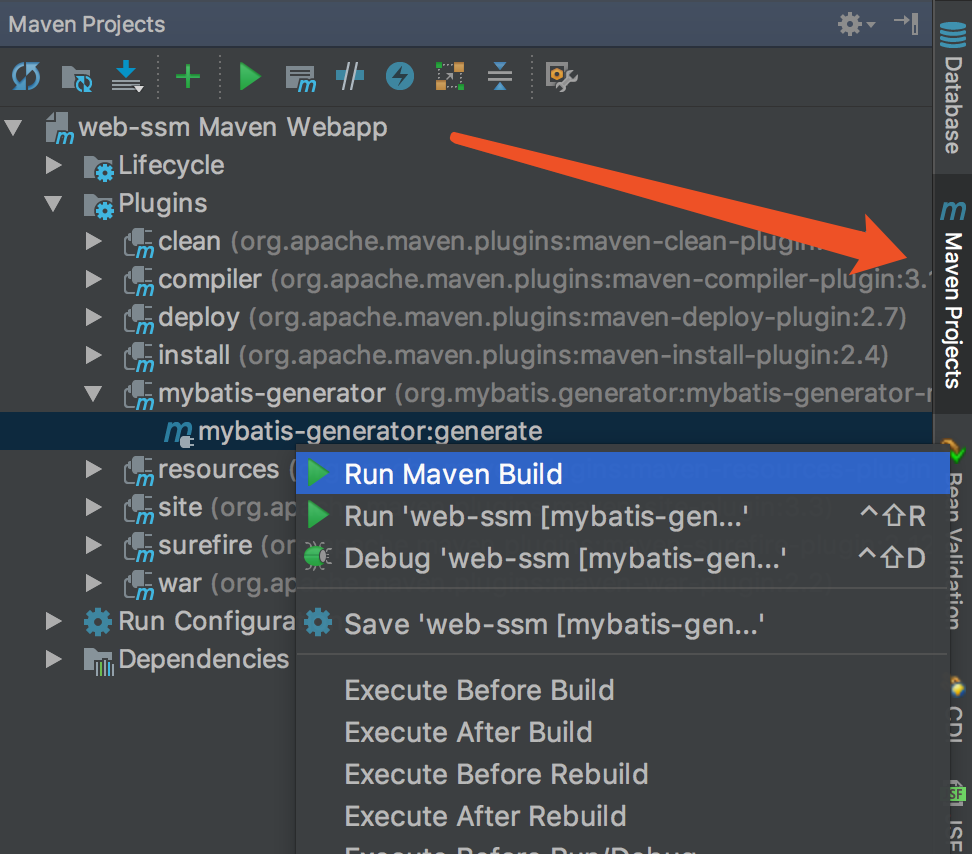Viewport: 972px width, 854px height.
Task: Select the Lifecycle tree item
Action: [x=466, y=165]
